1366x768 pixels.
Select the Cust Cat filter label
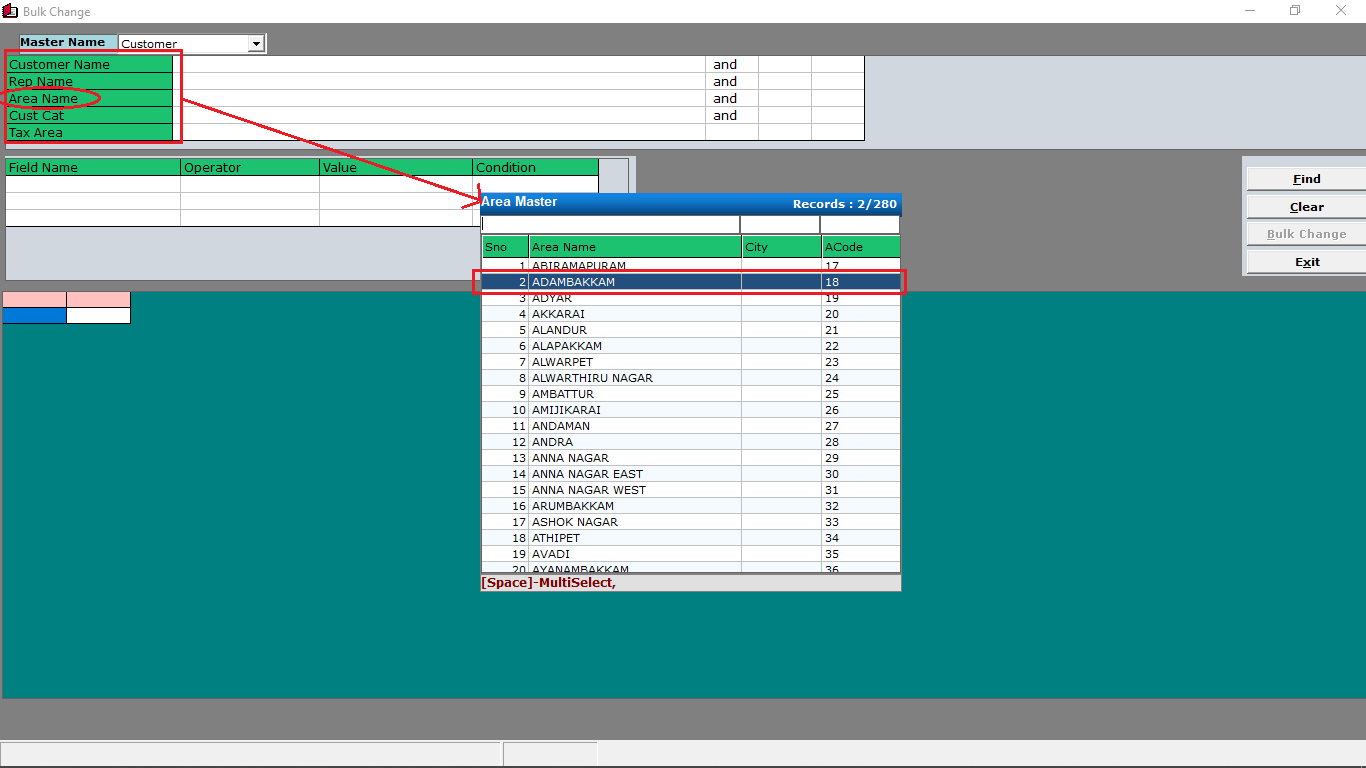point(89,116)
